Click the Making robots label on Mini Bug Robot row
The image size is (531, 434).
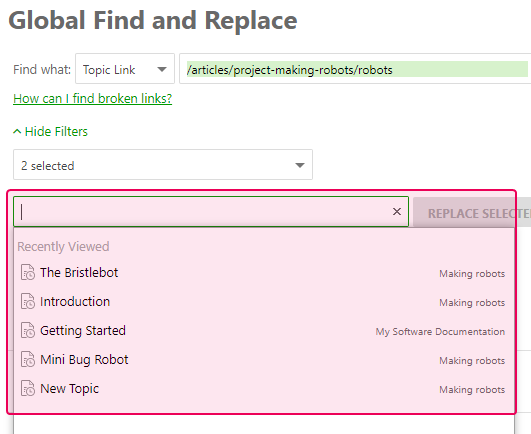point(472,361)
